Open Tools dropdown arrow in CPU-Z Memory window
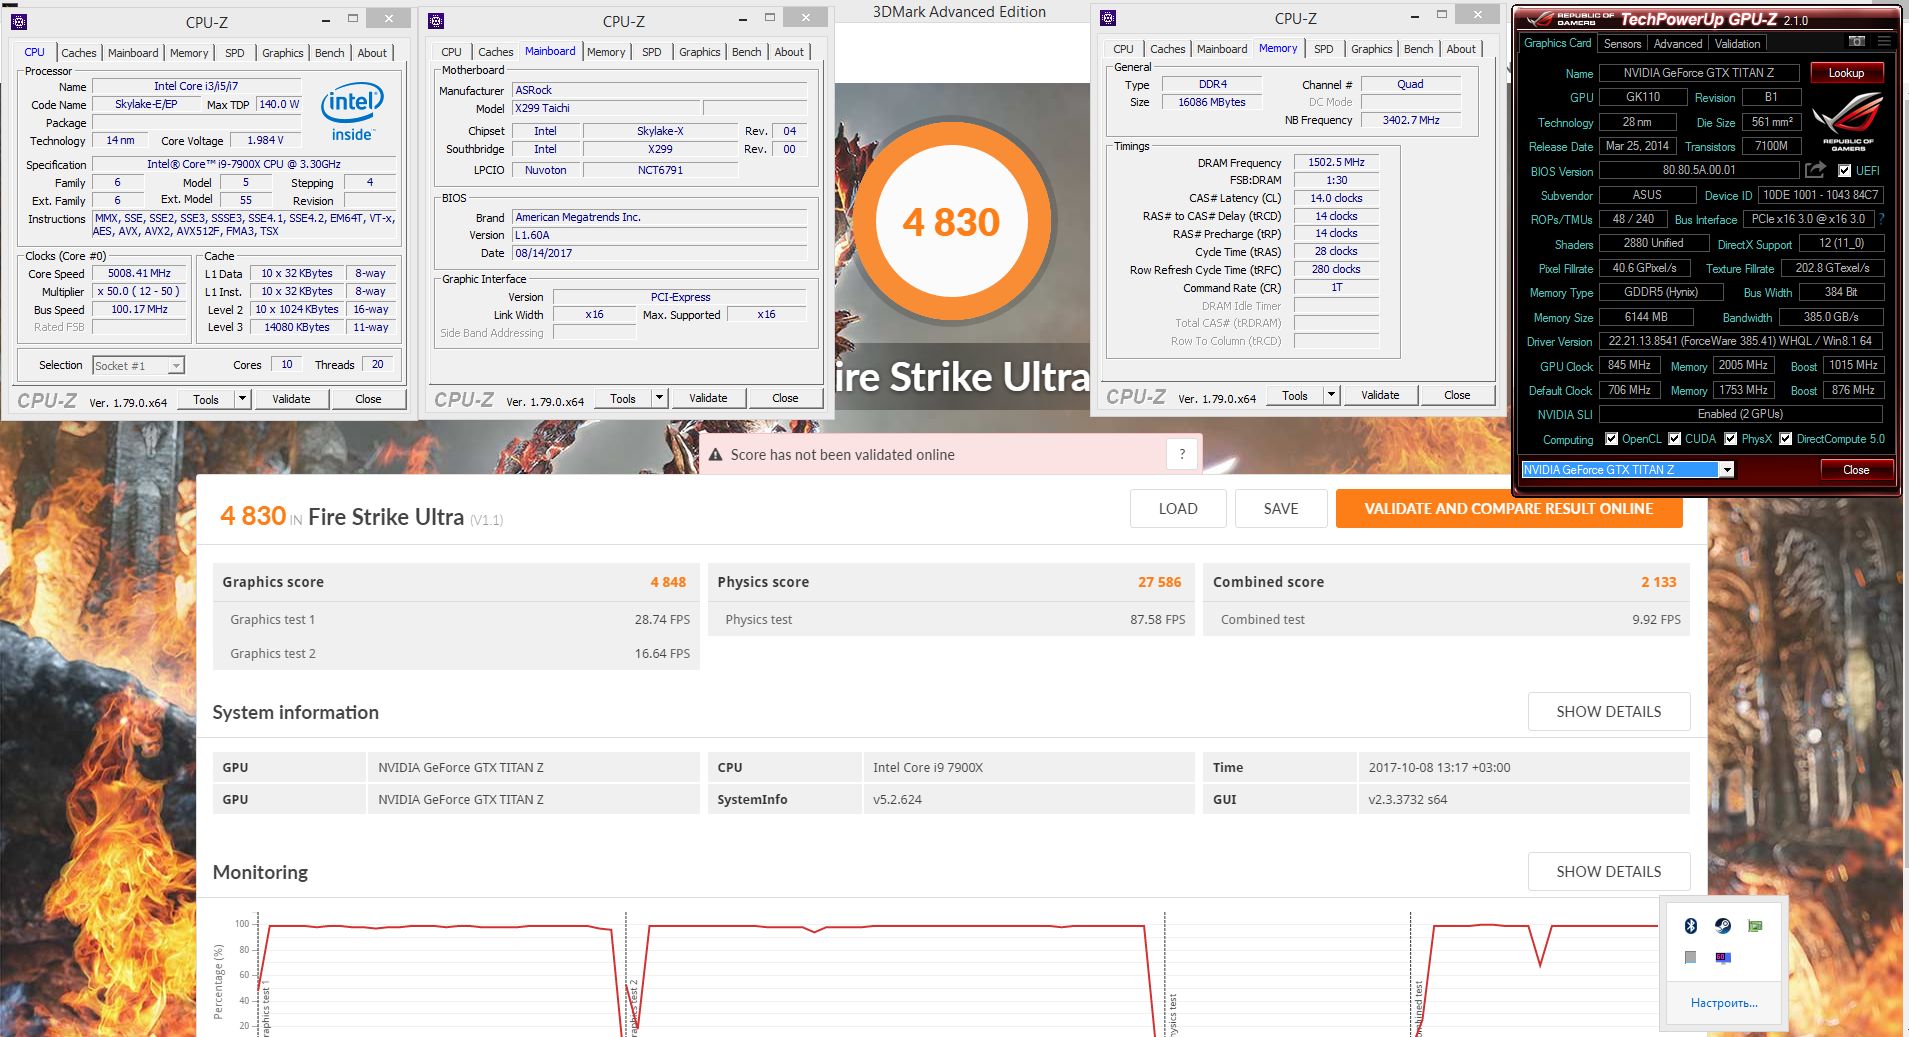This screenshot has width=1909, height=1037. point(1331,395)
